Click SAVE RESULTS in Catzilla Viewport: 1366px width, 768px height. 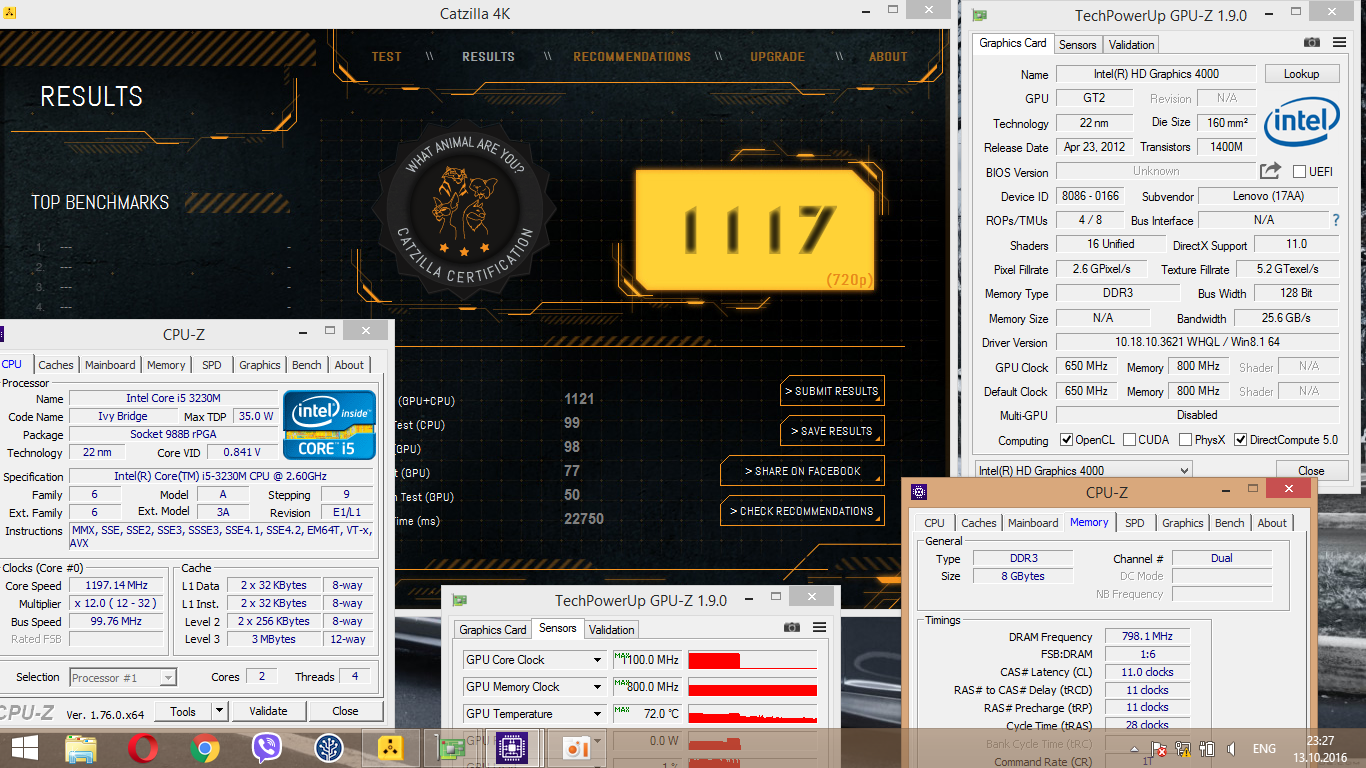coord(832,431)
